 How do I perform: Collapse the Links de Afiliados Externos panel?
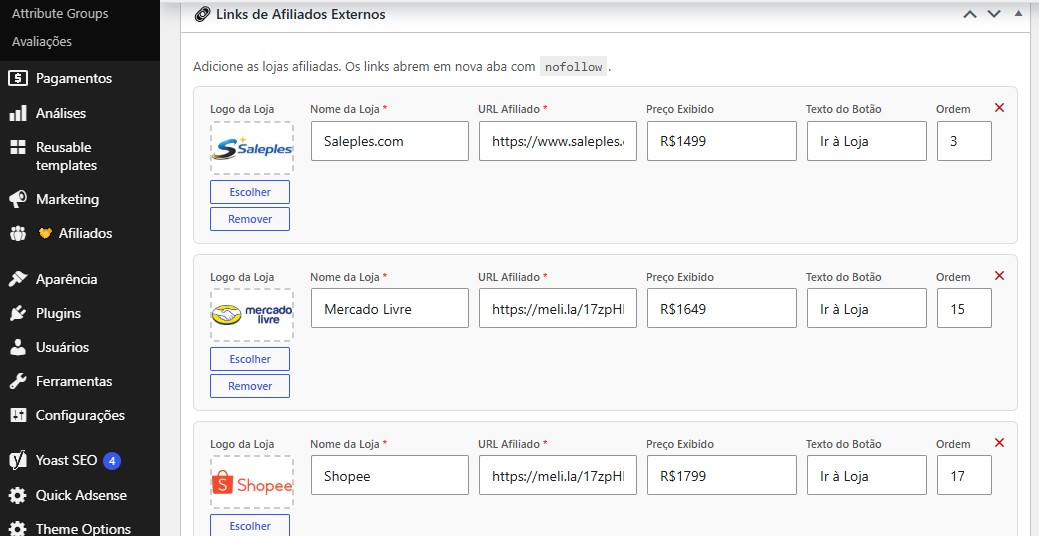pyautogui.click(x=1018, y=13)
